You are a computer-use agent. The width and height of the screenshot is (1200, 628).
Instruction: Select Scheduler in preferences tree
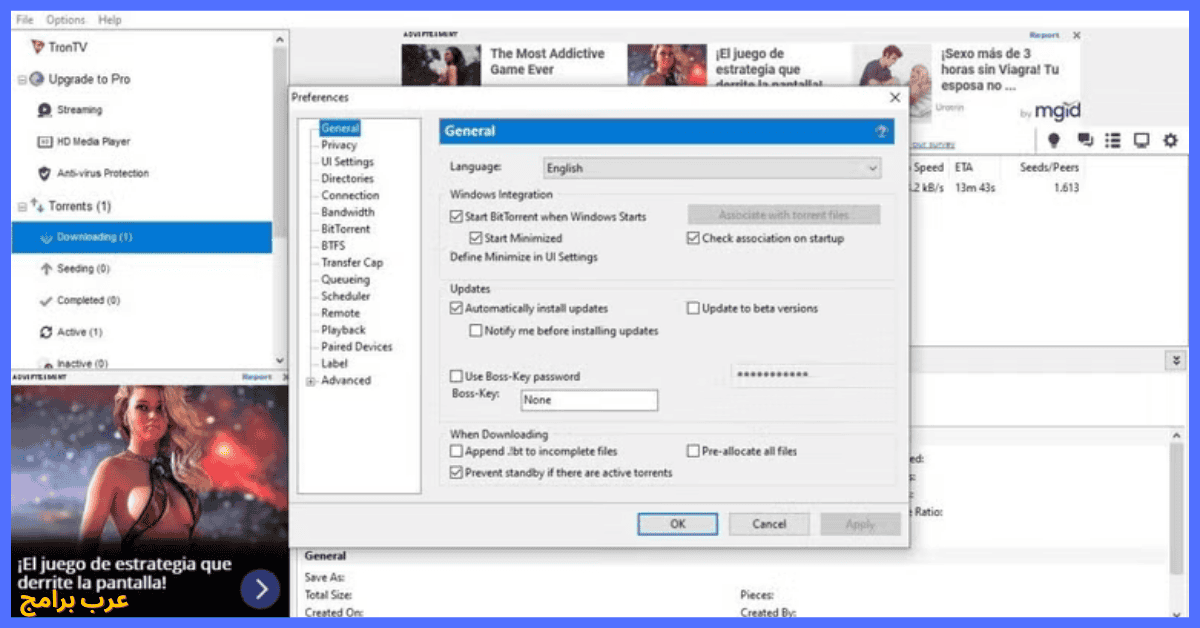(346, 297)
